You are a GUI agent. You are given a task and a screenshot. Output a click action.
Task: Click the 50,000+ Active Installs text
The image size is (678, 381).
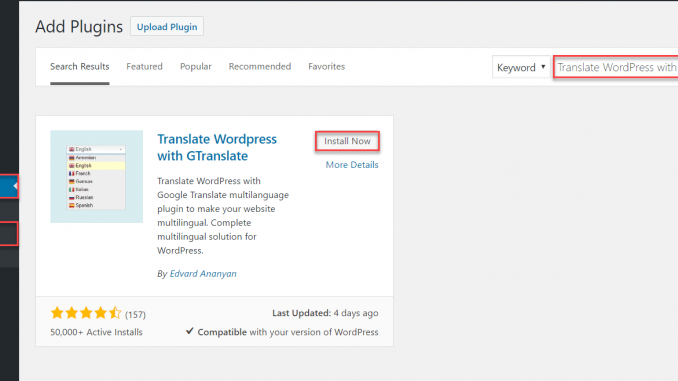[x=96, y=332]
